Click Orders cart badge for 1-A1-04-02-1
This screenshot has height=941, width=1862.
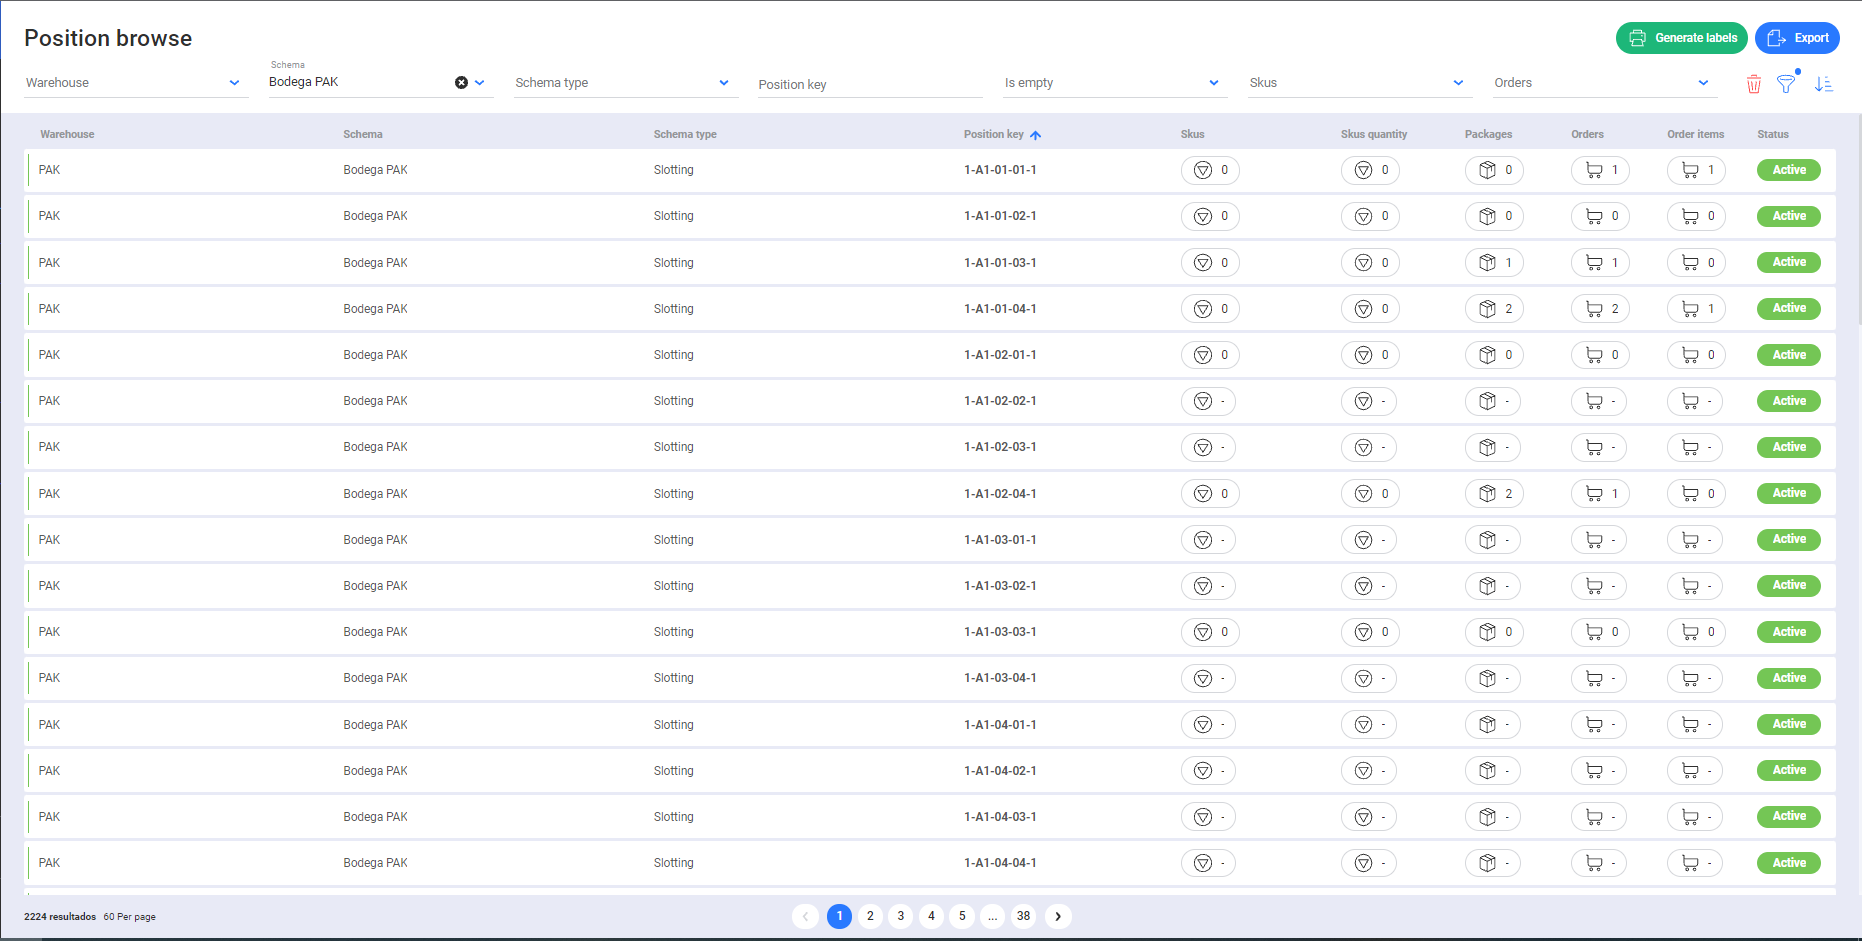tap(1599, 771)
